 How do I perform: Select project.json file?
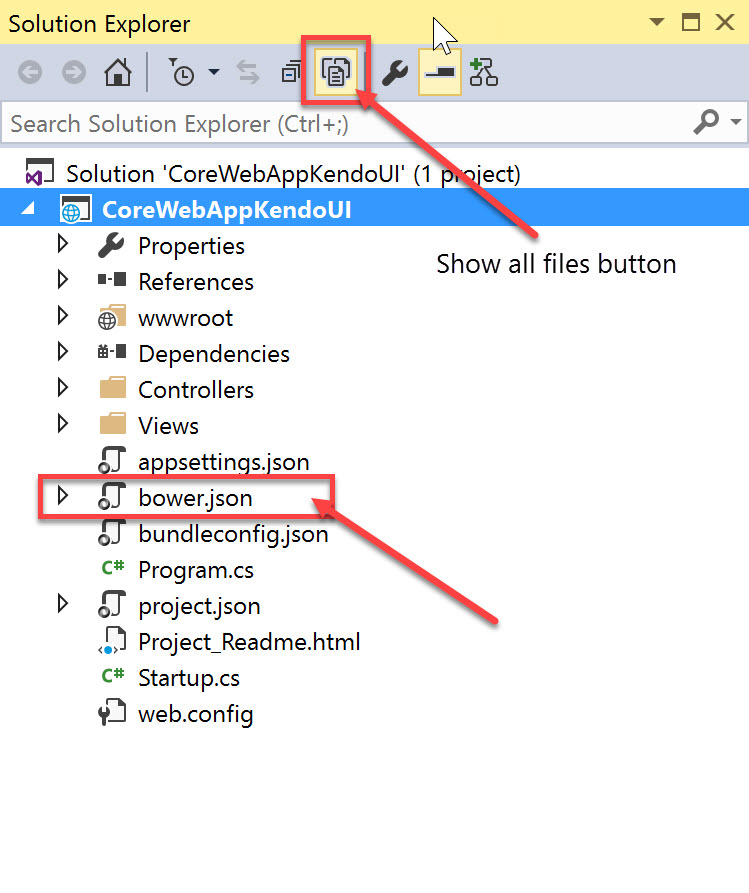[199, 605]
